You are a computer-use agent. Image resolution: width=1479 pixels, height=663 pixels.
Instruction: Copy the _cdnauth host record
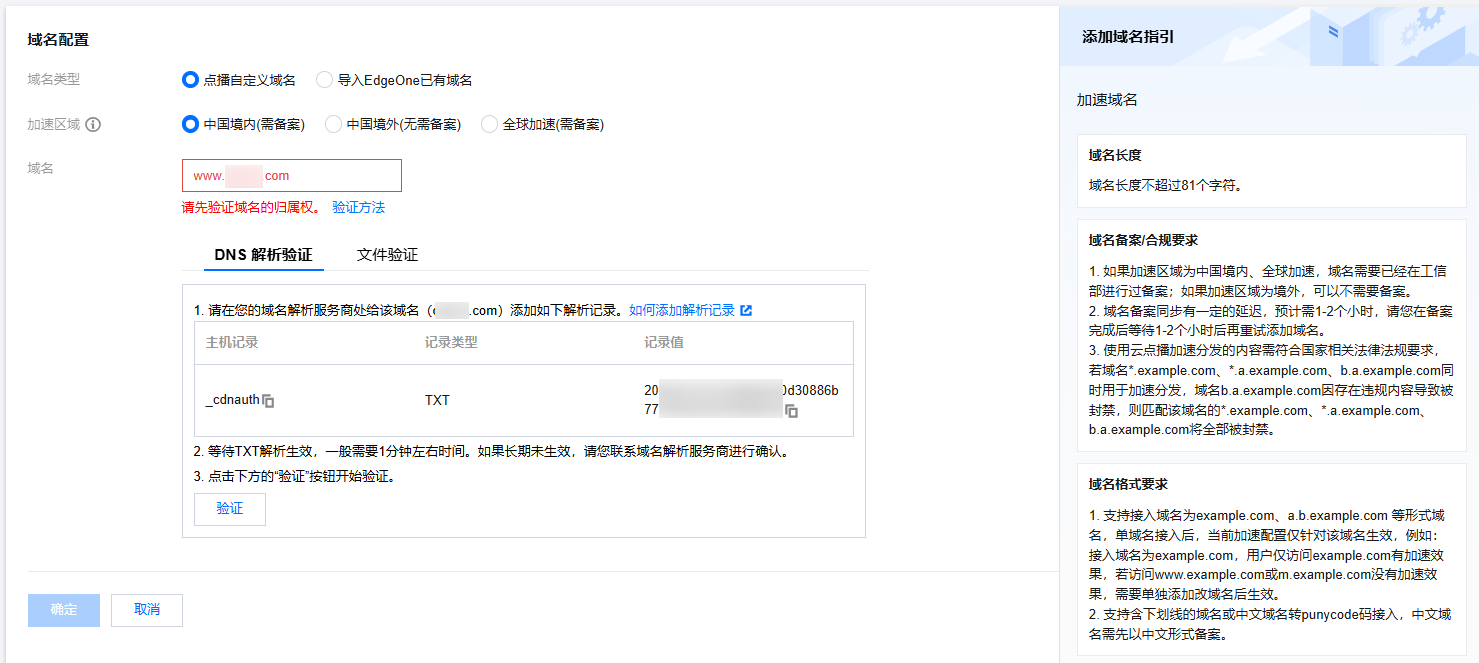[x=268, y=401]
